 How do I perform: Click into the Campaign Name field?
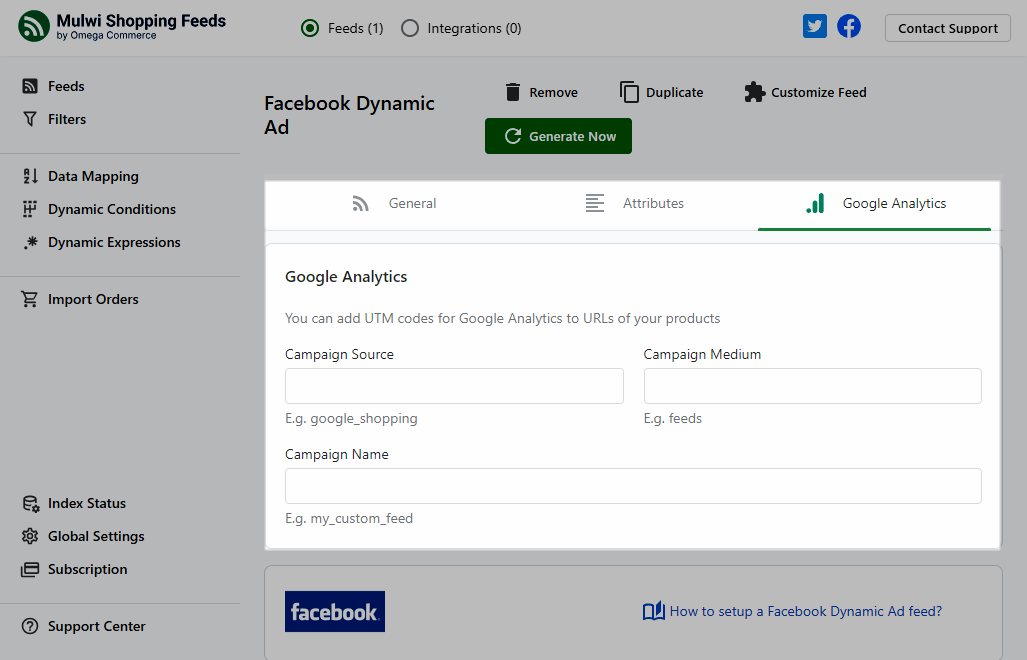(633, 486)
